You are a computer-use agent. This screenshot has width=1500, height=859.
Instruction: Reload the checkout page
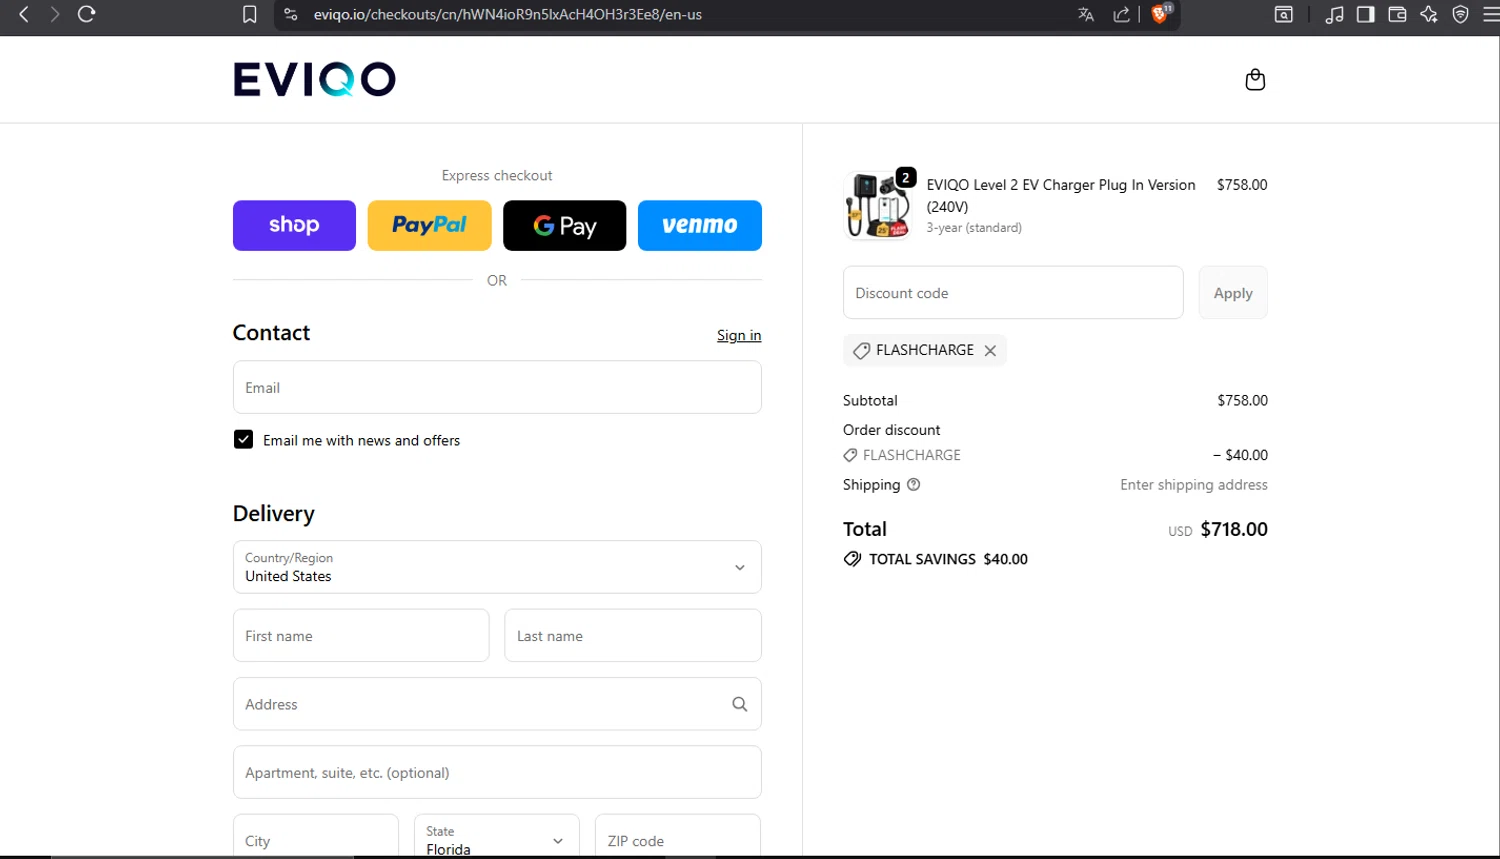tap(87, 14)
